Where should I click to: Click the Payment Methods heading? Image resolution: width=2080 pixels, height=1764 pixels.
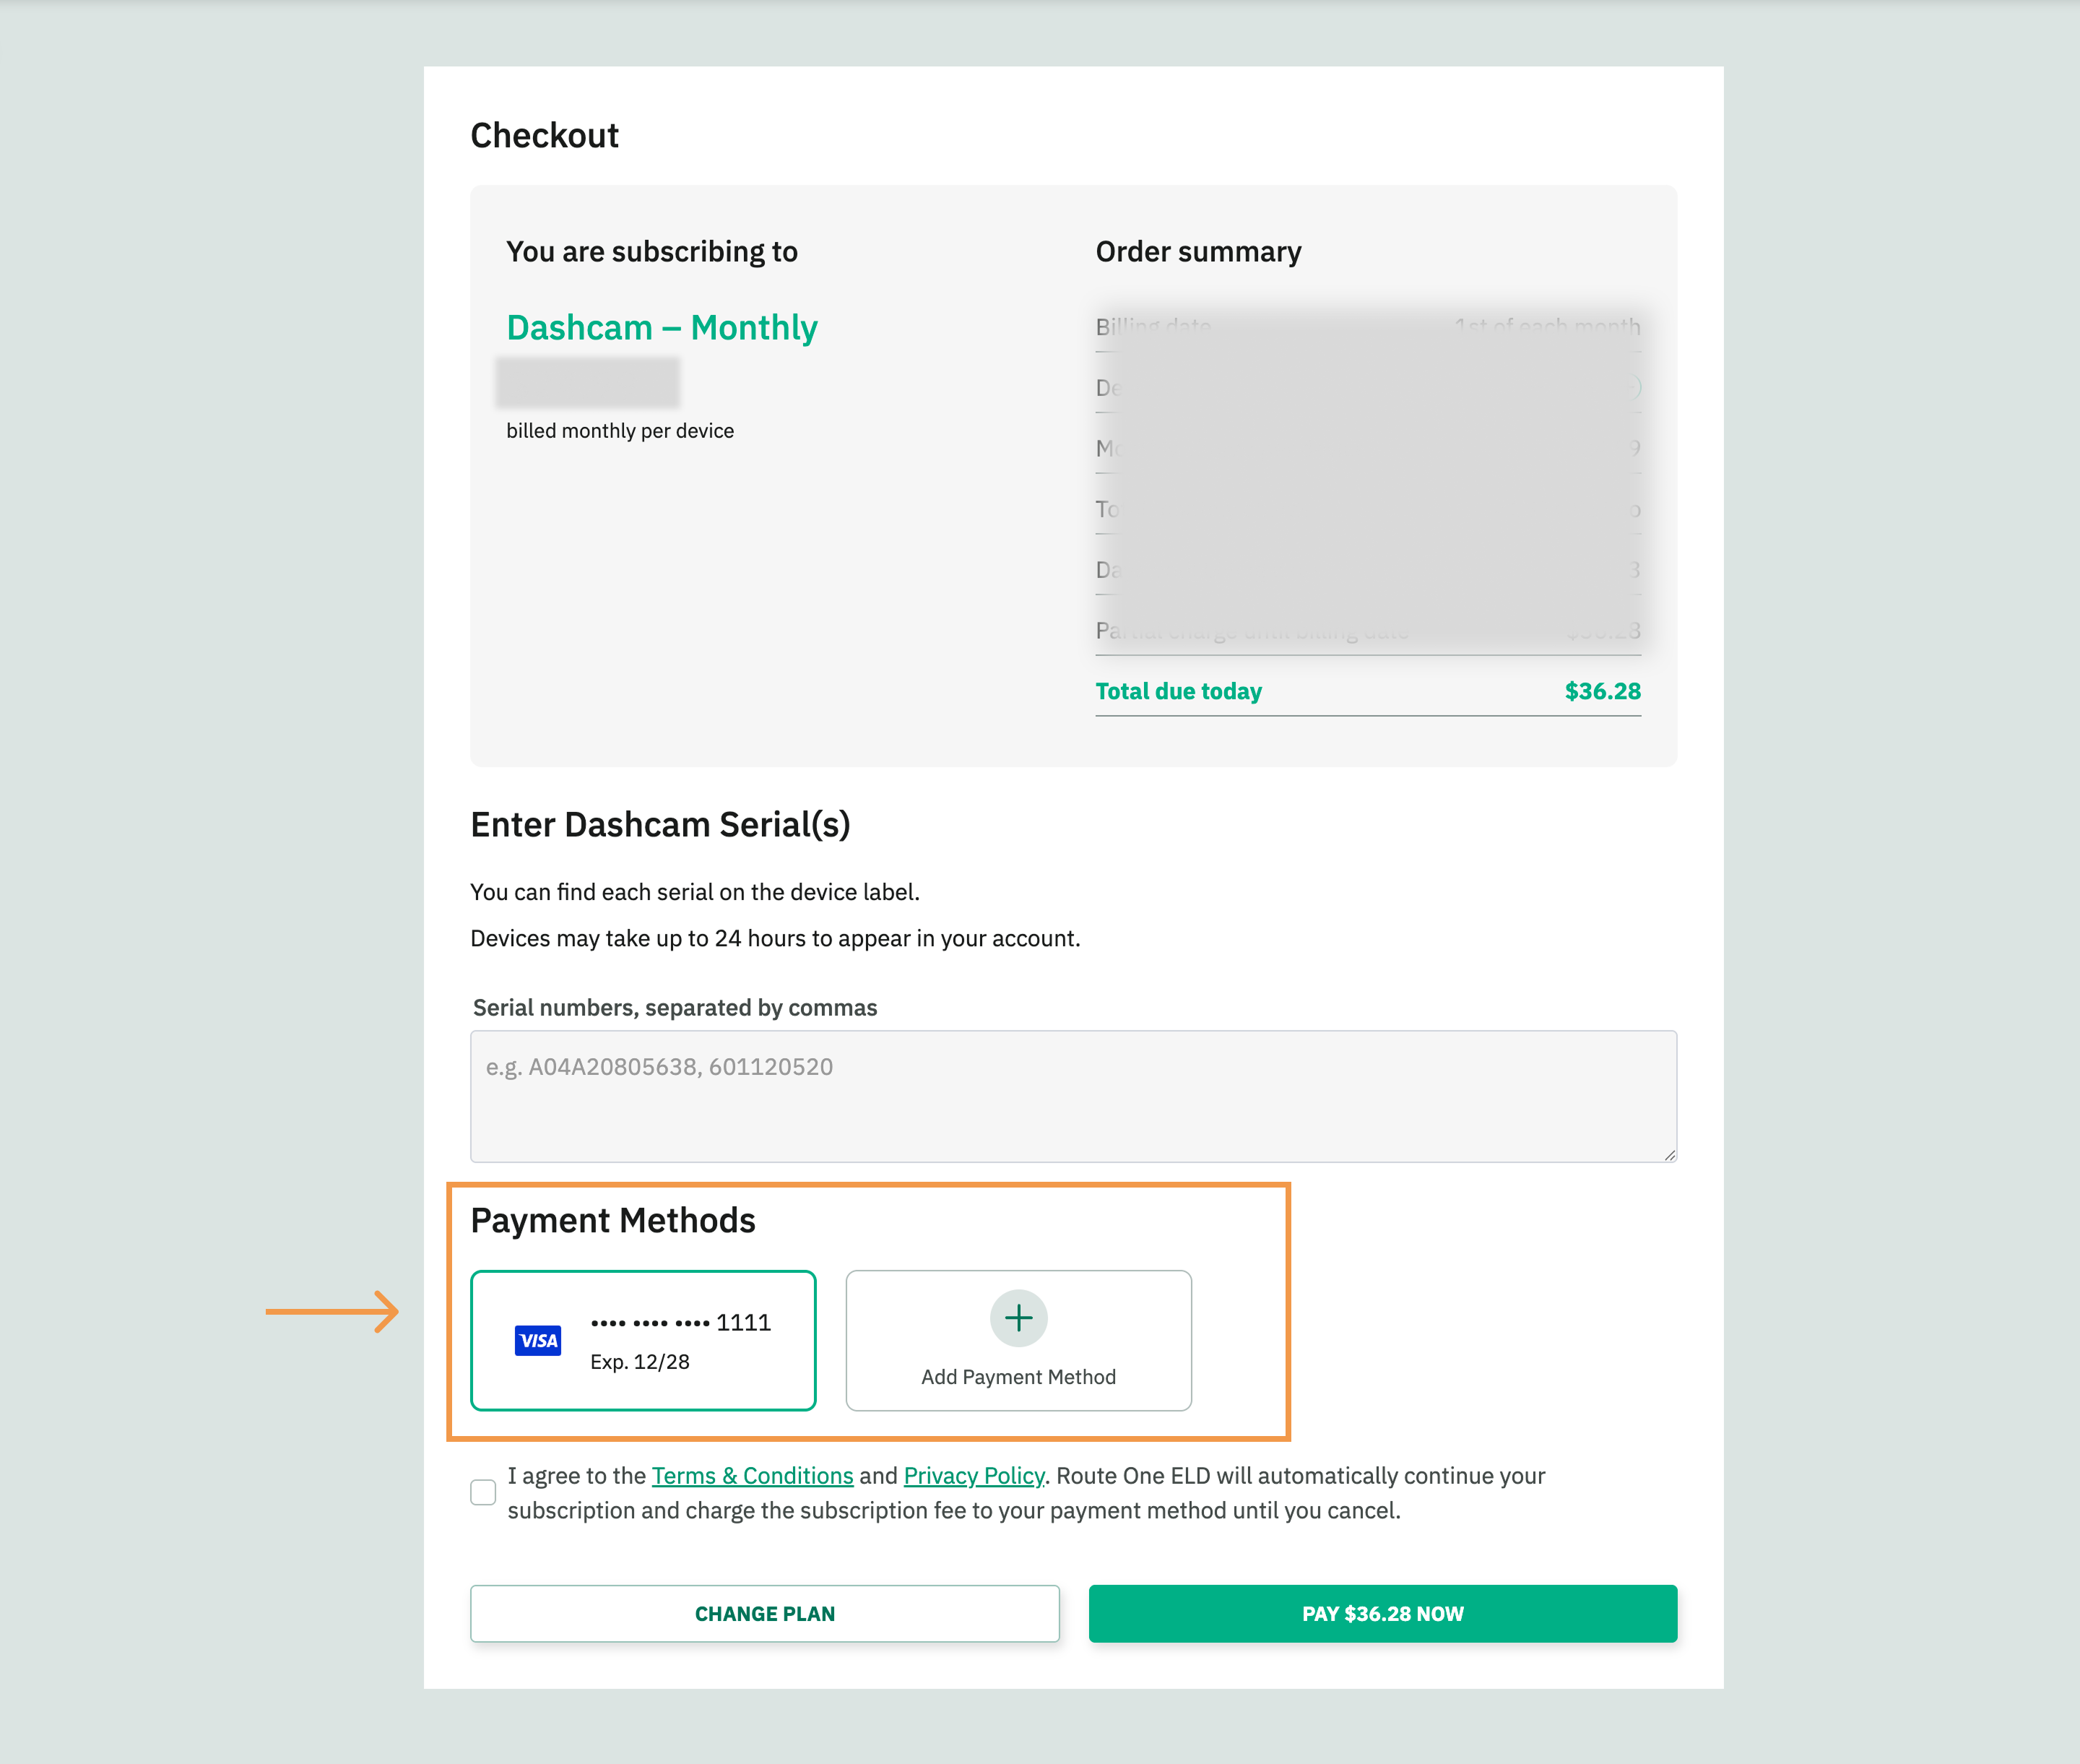tap(613, 1220)
